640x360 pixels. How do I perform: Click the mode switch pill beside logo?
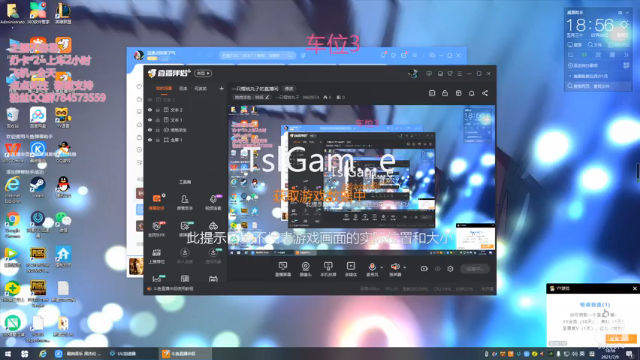[x=203, y=73]
